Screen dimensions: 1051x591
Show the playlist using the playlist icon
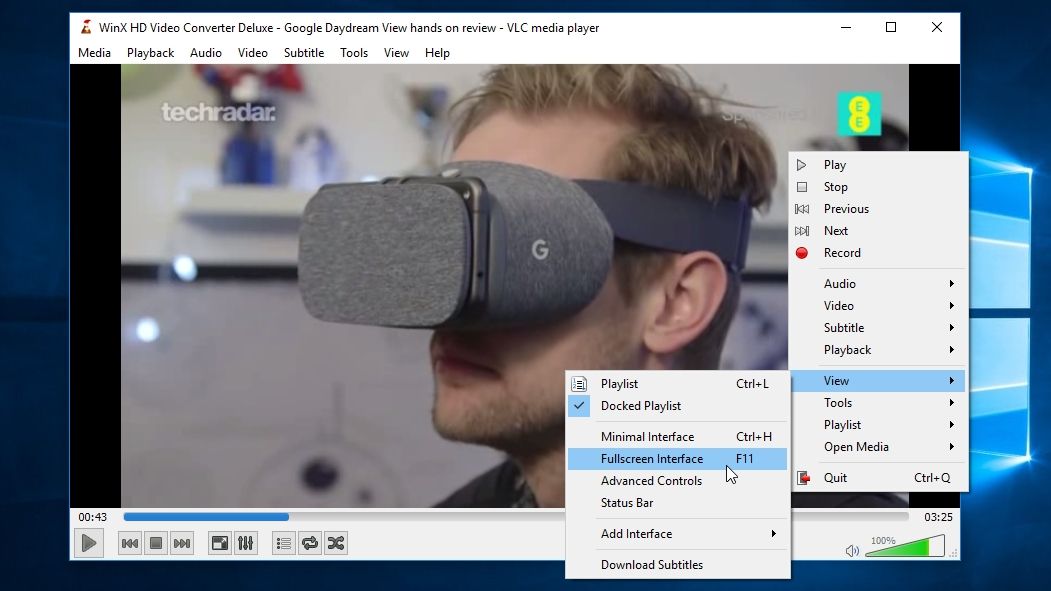(283, 543)
